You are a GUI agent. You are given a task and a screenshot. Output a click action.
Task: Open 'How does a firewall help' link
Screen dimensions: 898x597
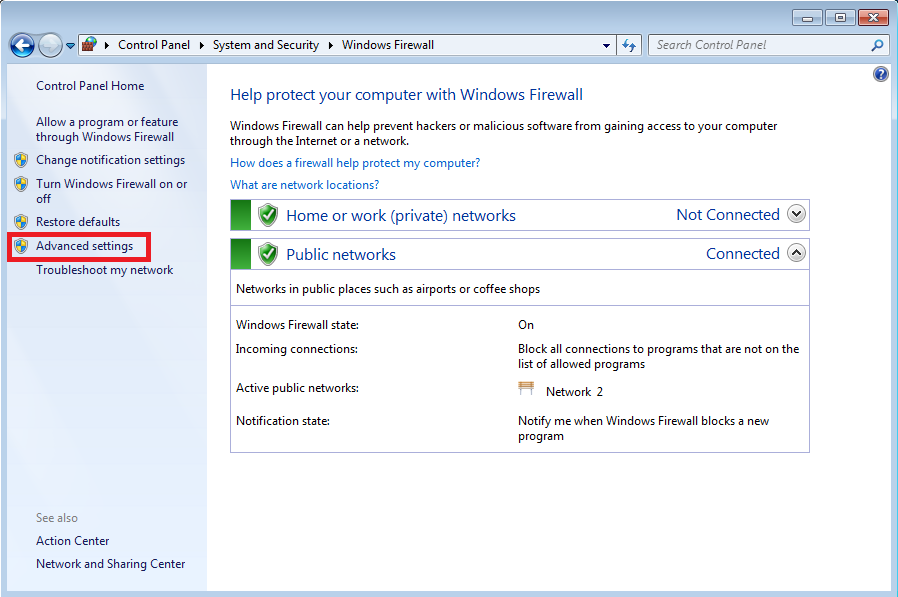(355, 162)
